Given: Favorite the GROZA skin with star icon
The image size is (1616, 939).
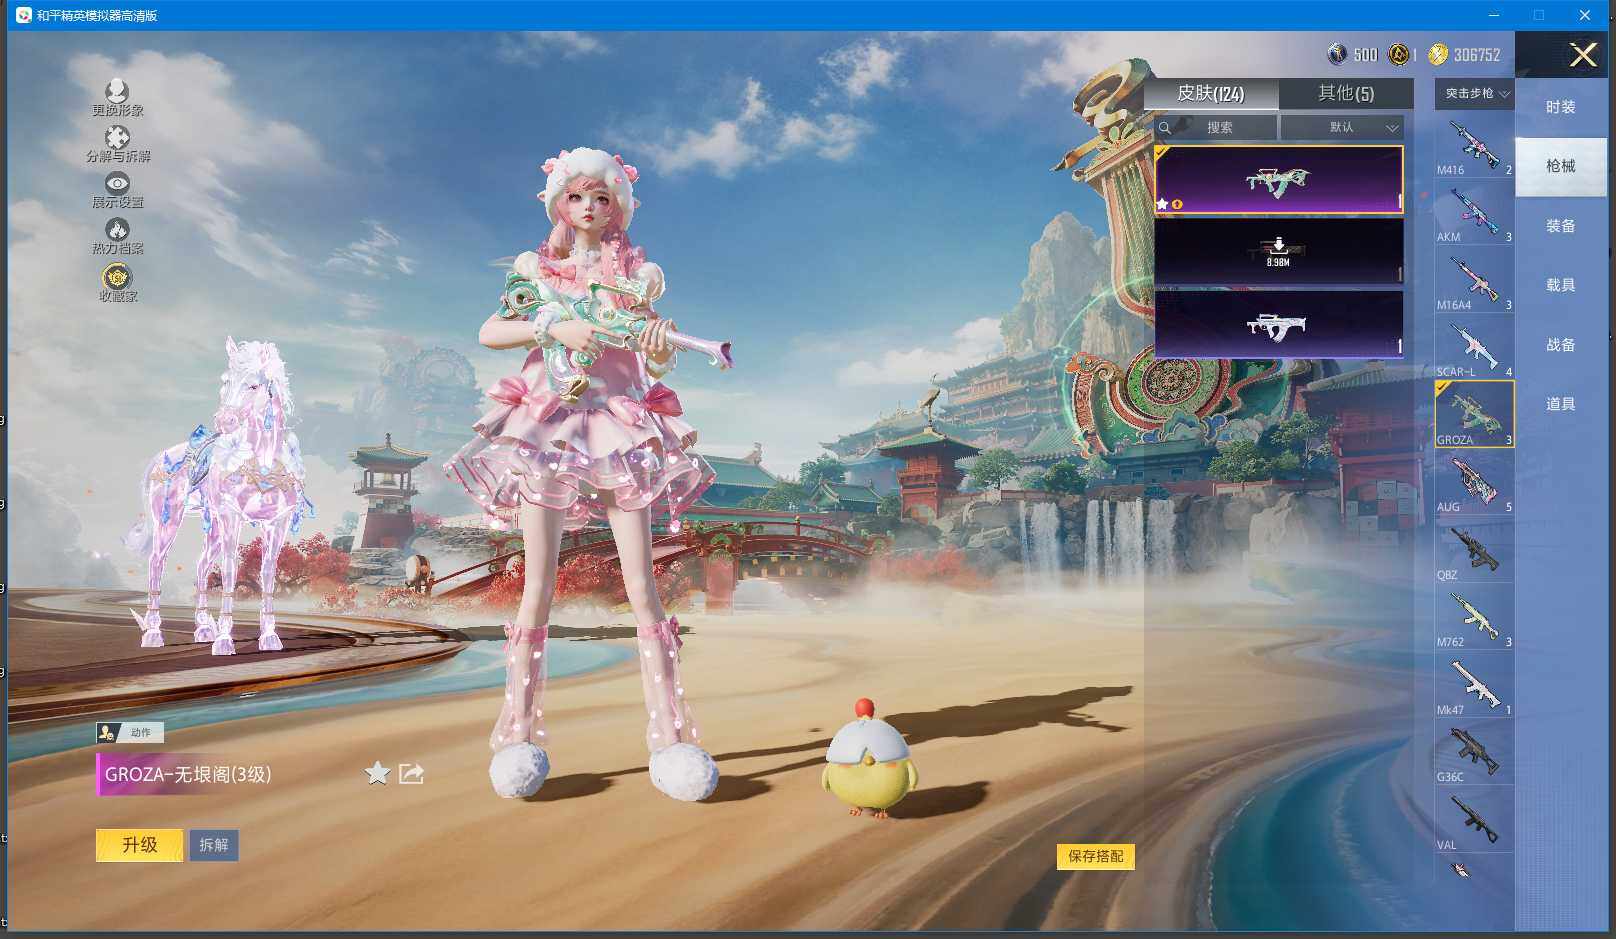Looking at the screenshot, I should [377, 773].
